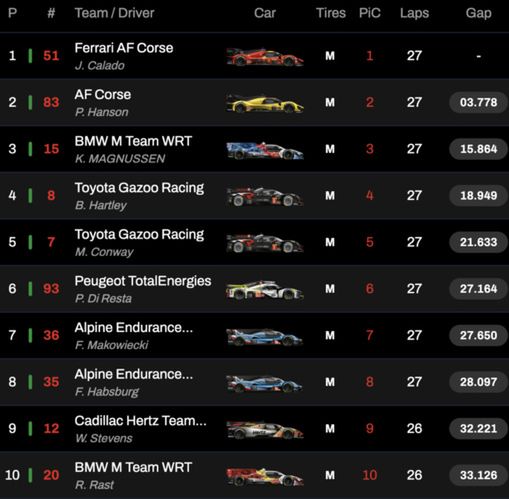Image resolution: width=509 pixels, height=499 pixels.
Task: Open Ferrari AF Corse team name
Action: tap(124, 48)
